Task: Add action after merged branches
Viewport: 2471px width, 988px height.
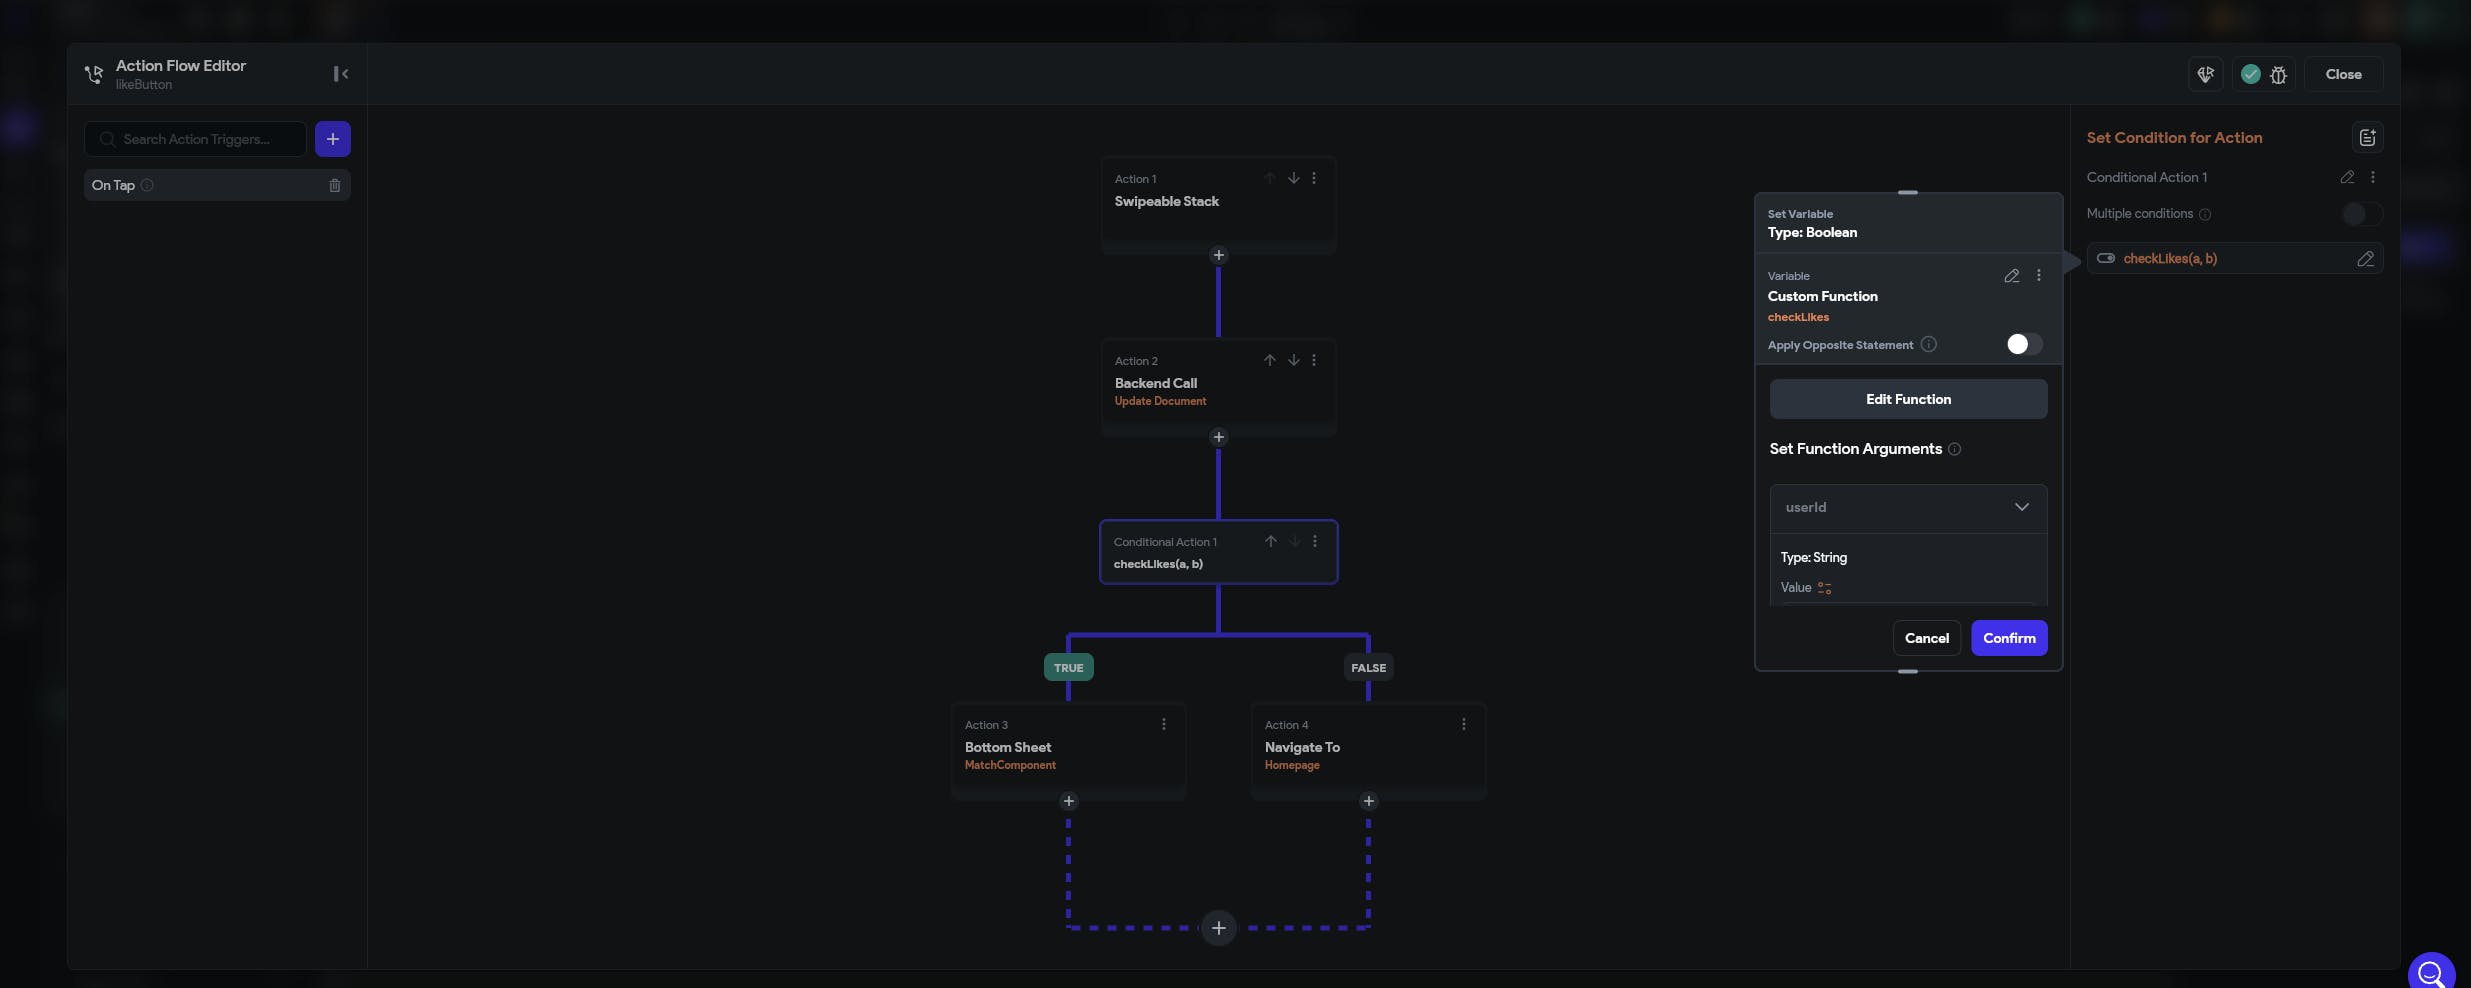Action: 1218,928
